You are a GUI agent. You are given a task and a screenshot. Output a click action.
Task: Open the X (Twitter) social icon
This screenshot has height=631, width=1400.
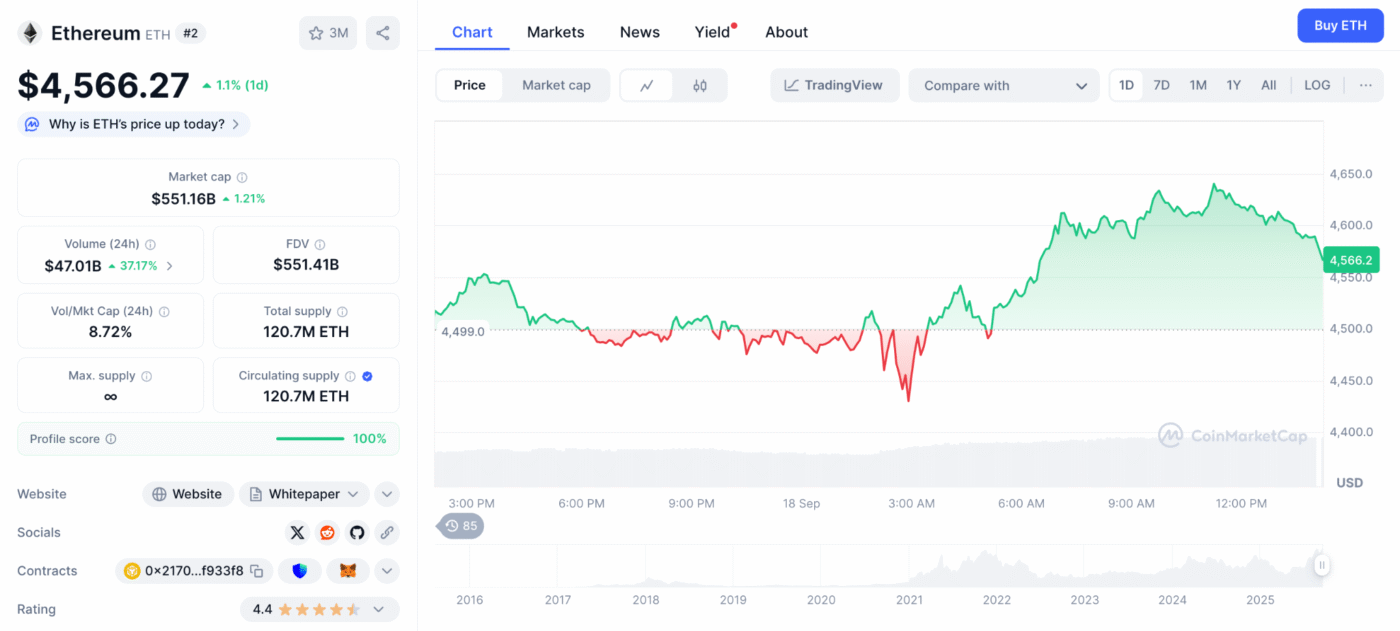[x=297, y=532]
